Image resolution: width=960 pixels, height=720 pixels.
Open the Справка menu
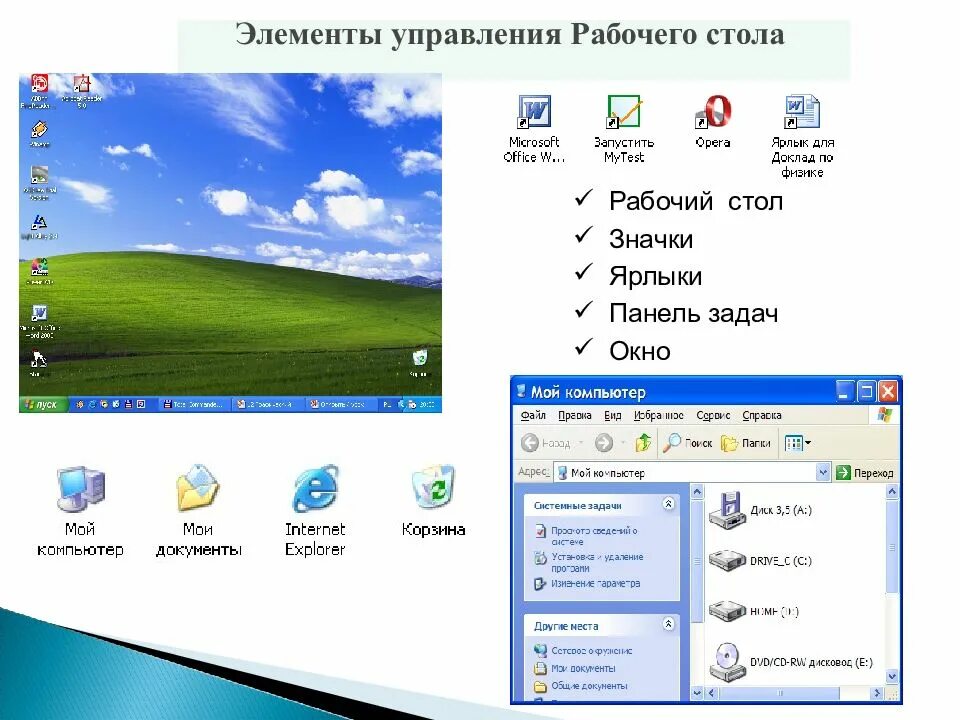pos(762,415)
